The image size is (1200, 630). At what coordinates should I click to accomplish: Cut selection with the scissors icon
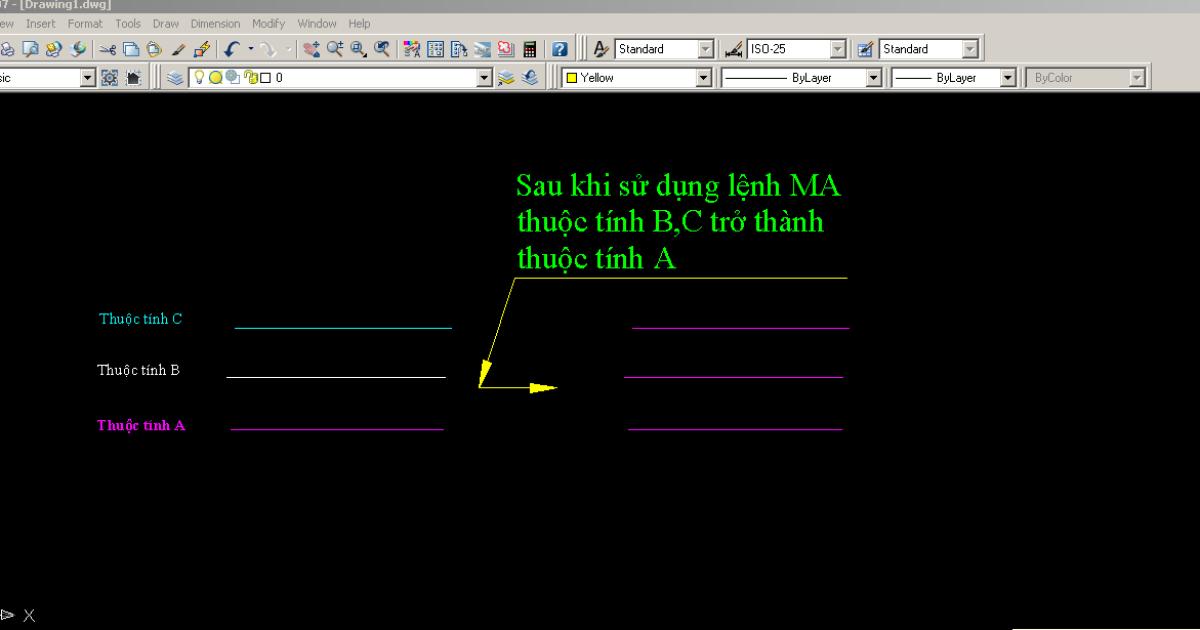[x=108, y=48]
